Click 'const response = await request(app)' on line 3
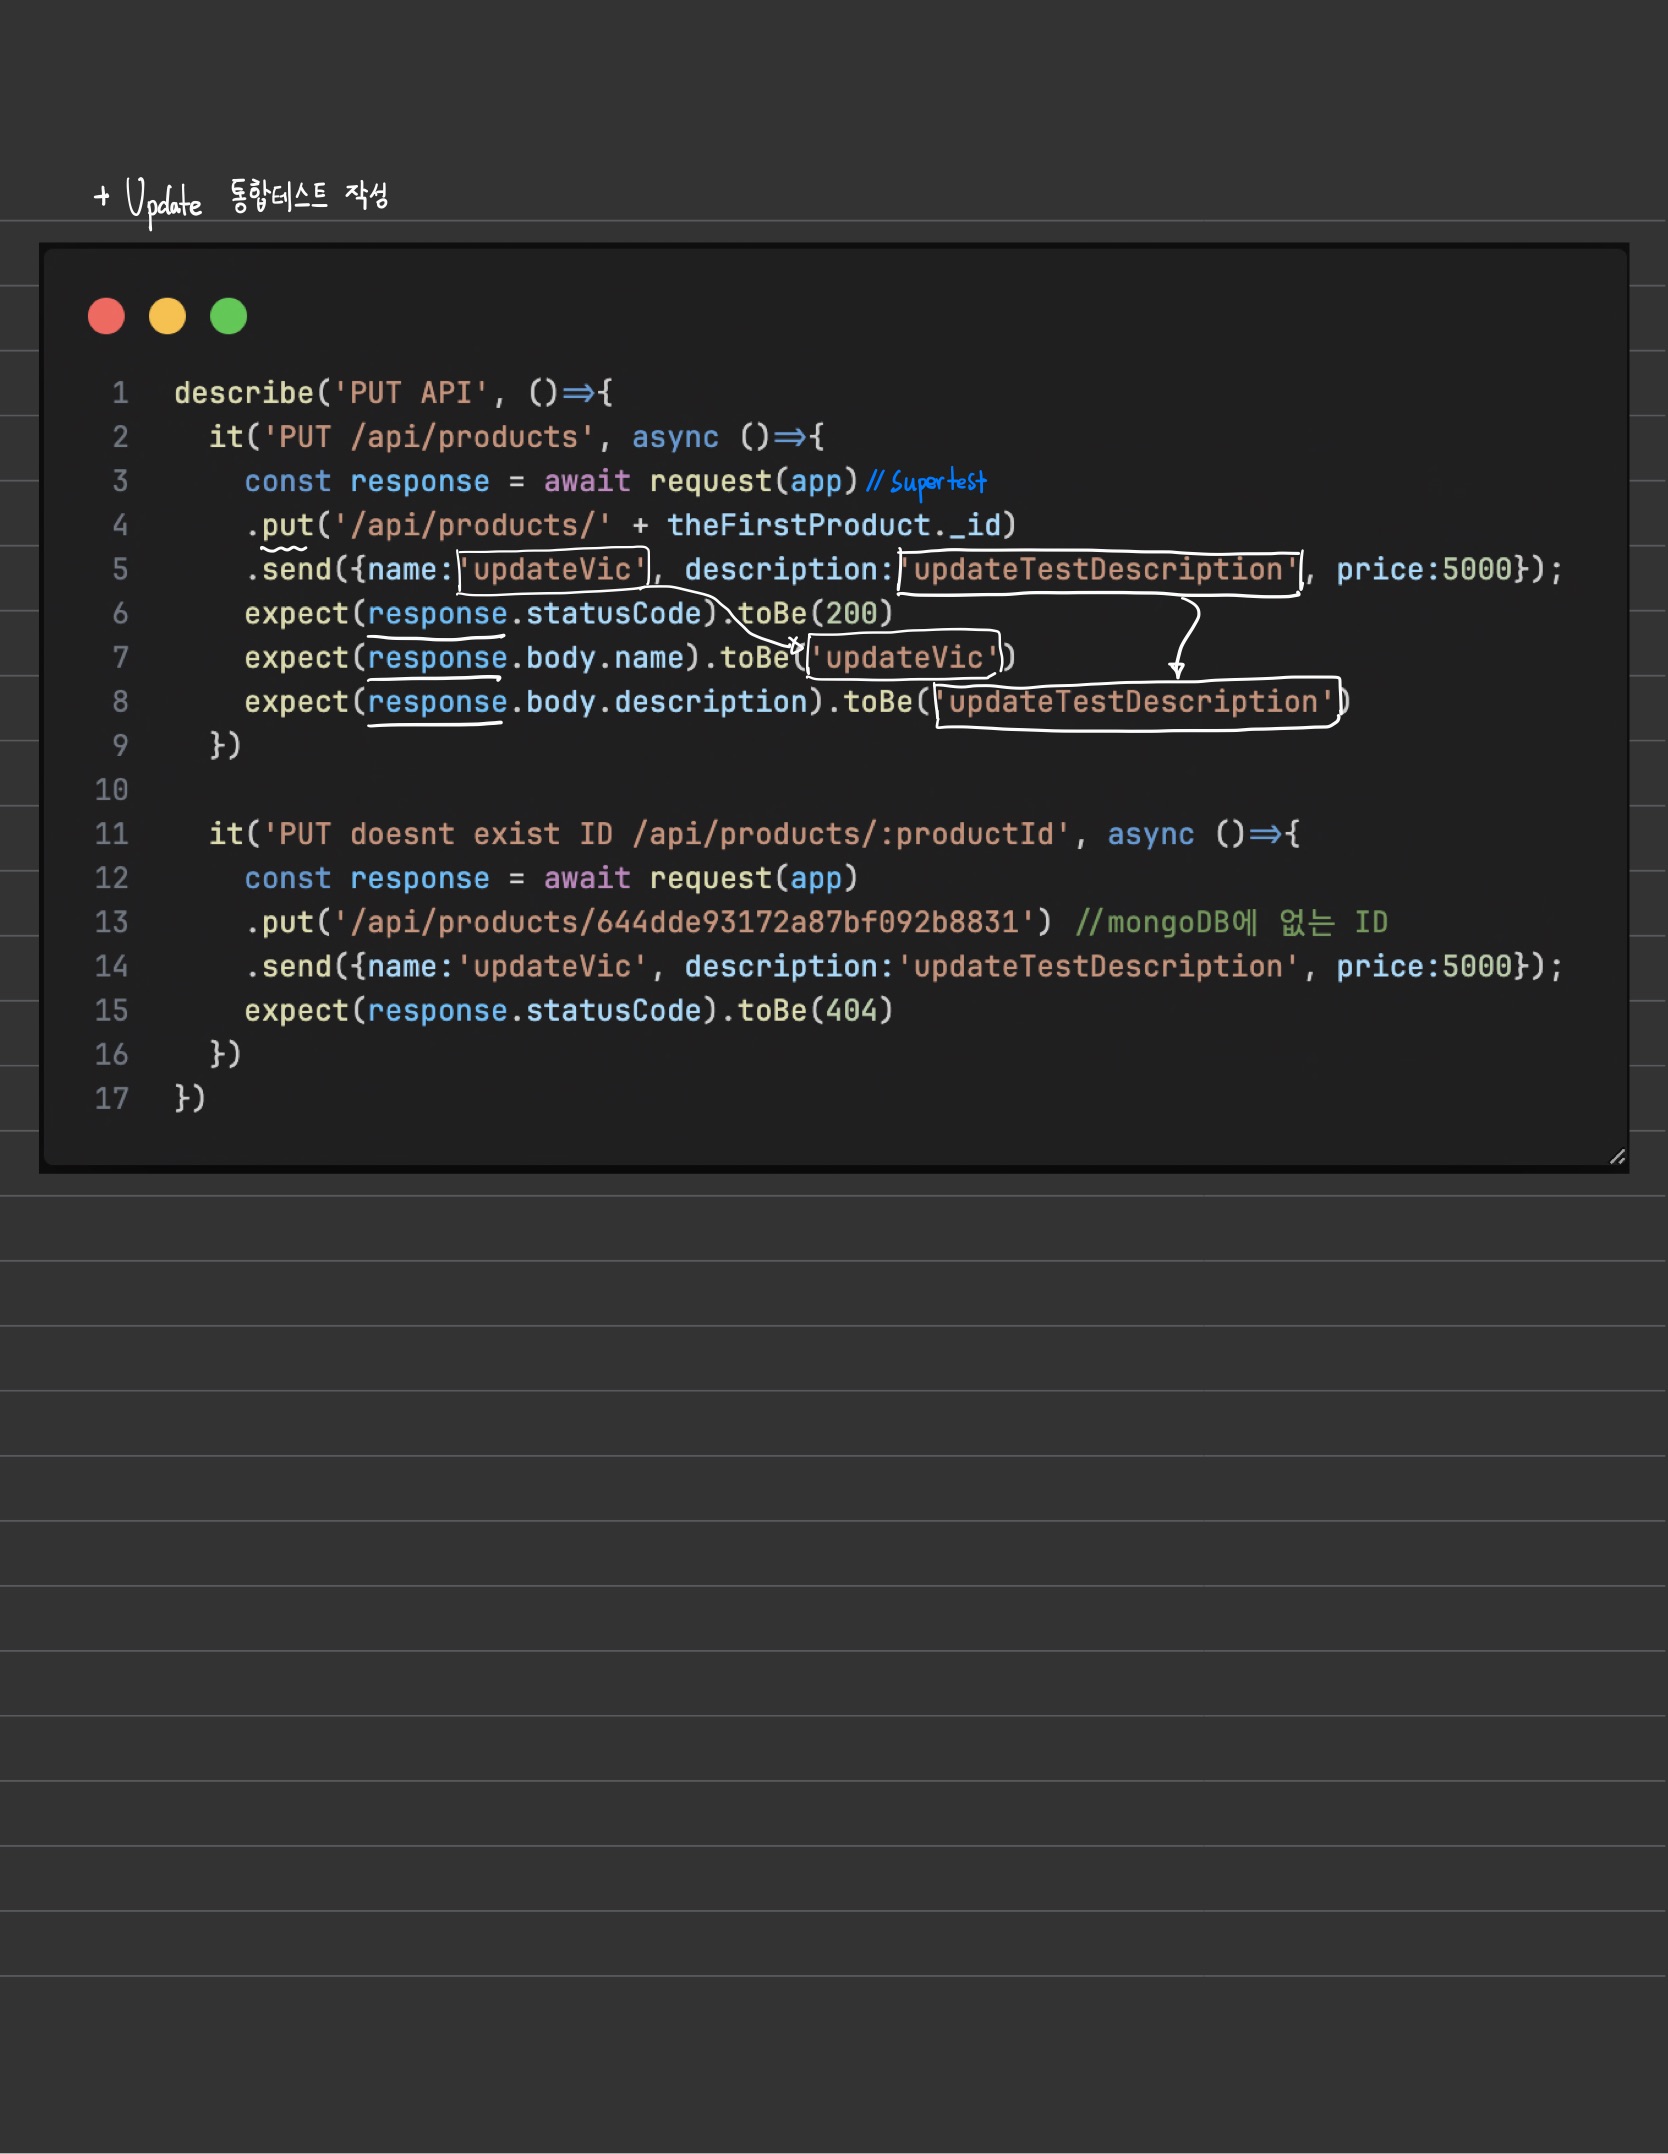Viewport: 1668px width, 2154px height. coord(551,481)
